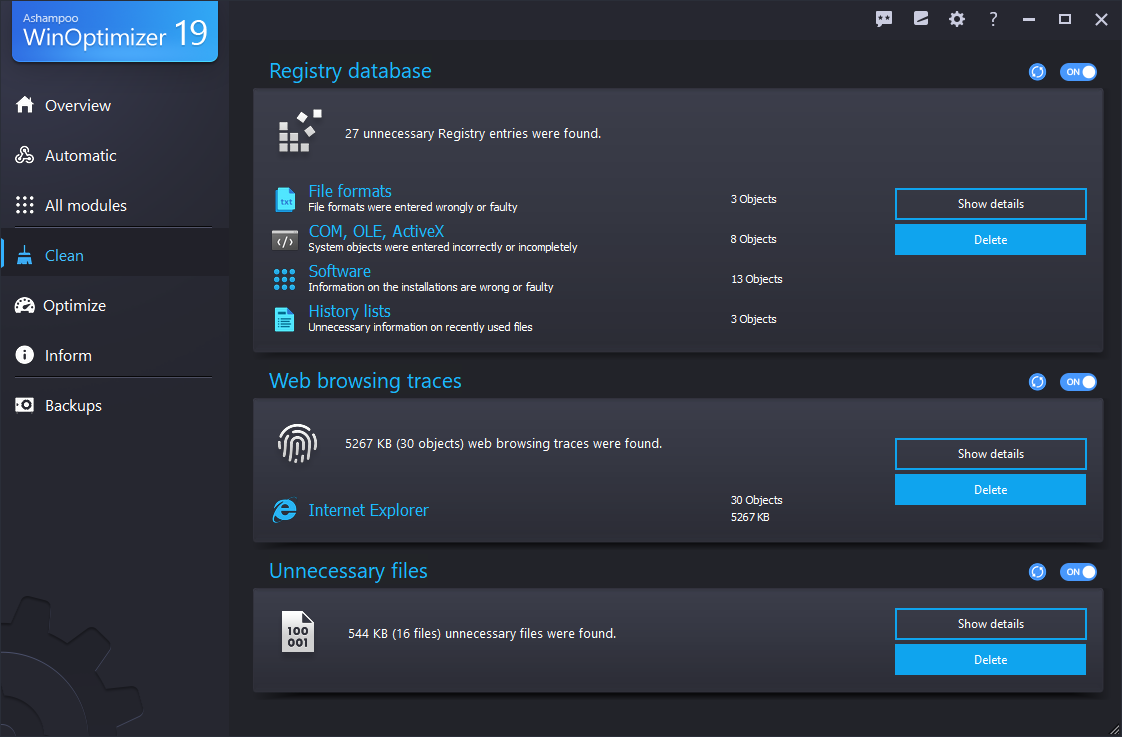
Task: Click Show details for unnecessary files
Action: click(990, 623)
